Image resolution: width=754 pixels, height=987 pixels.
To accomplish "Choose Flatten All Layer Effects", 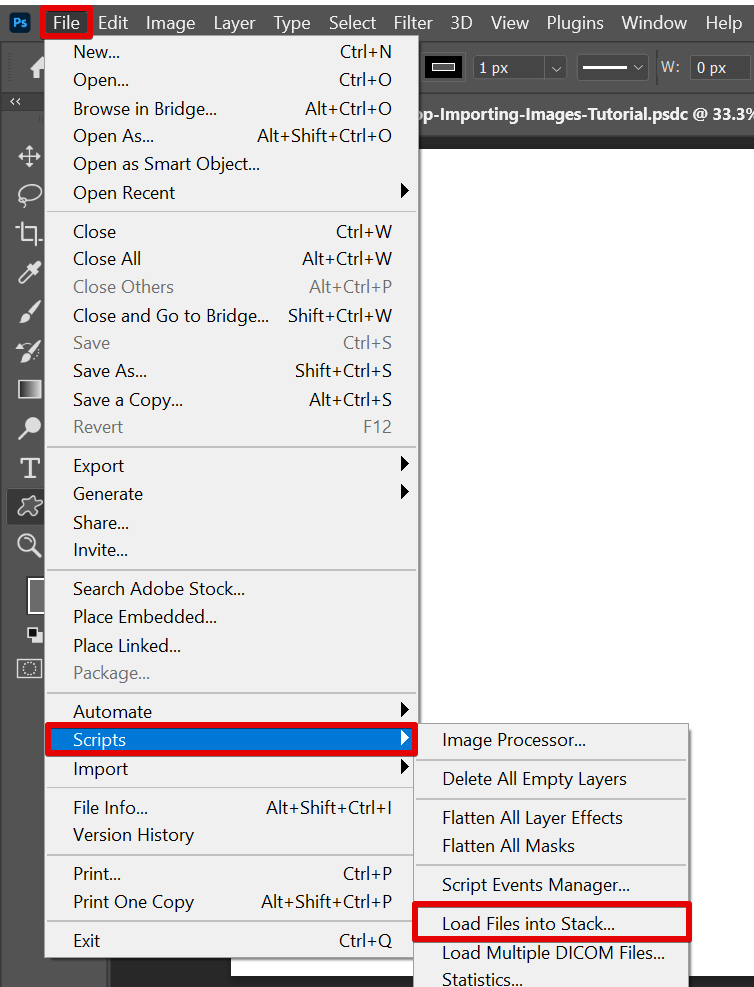I will [552, 818].
